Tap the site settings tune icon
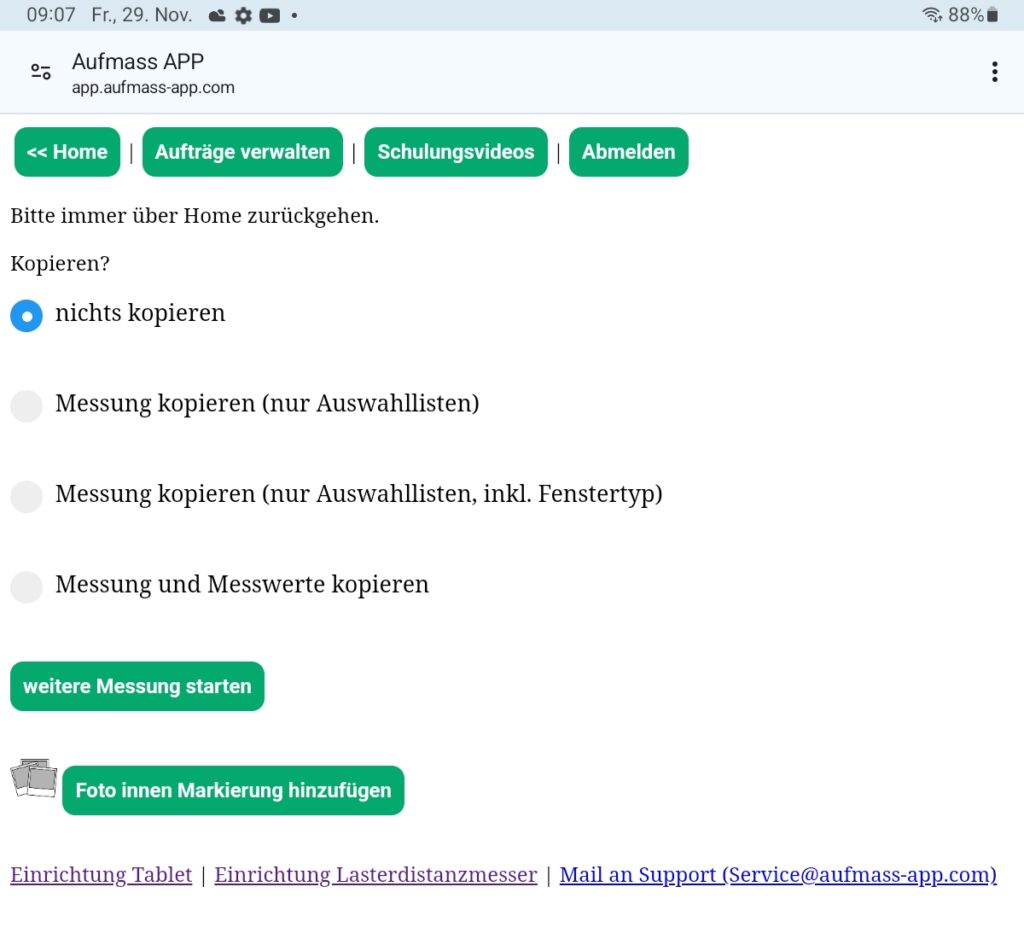The image size is (1024, 945). (x=41, y=72)
